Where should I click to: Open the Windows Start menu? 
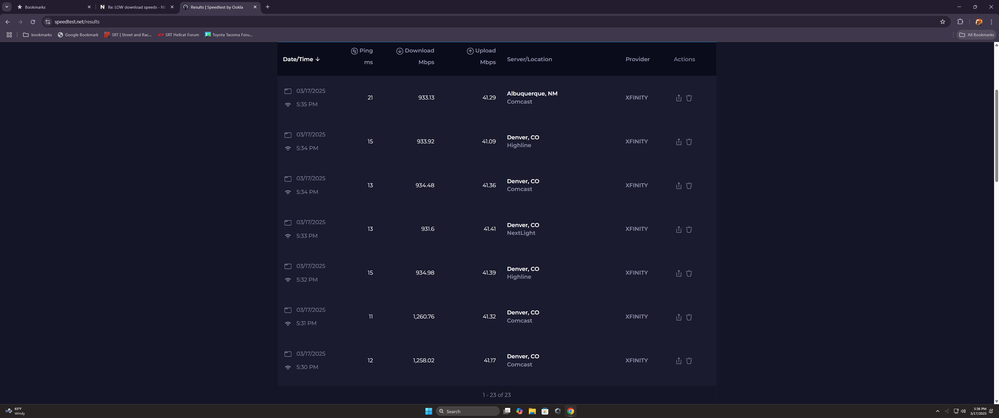pos(428,411)
